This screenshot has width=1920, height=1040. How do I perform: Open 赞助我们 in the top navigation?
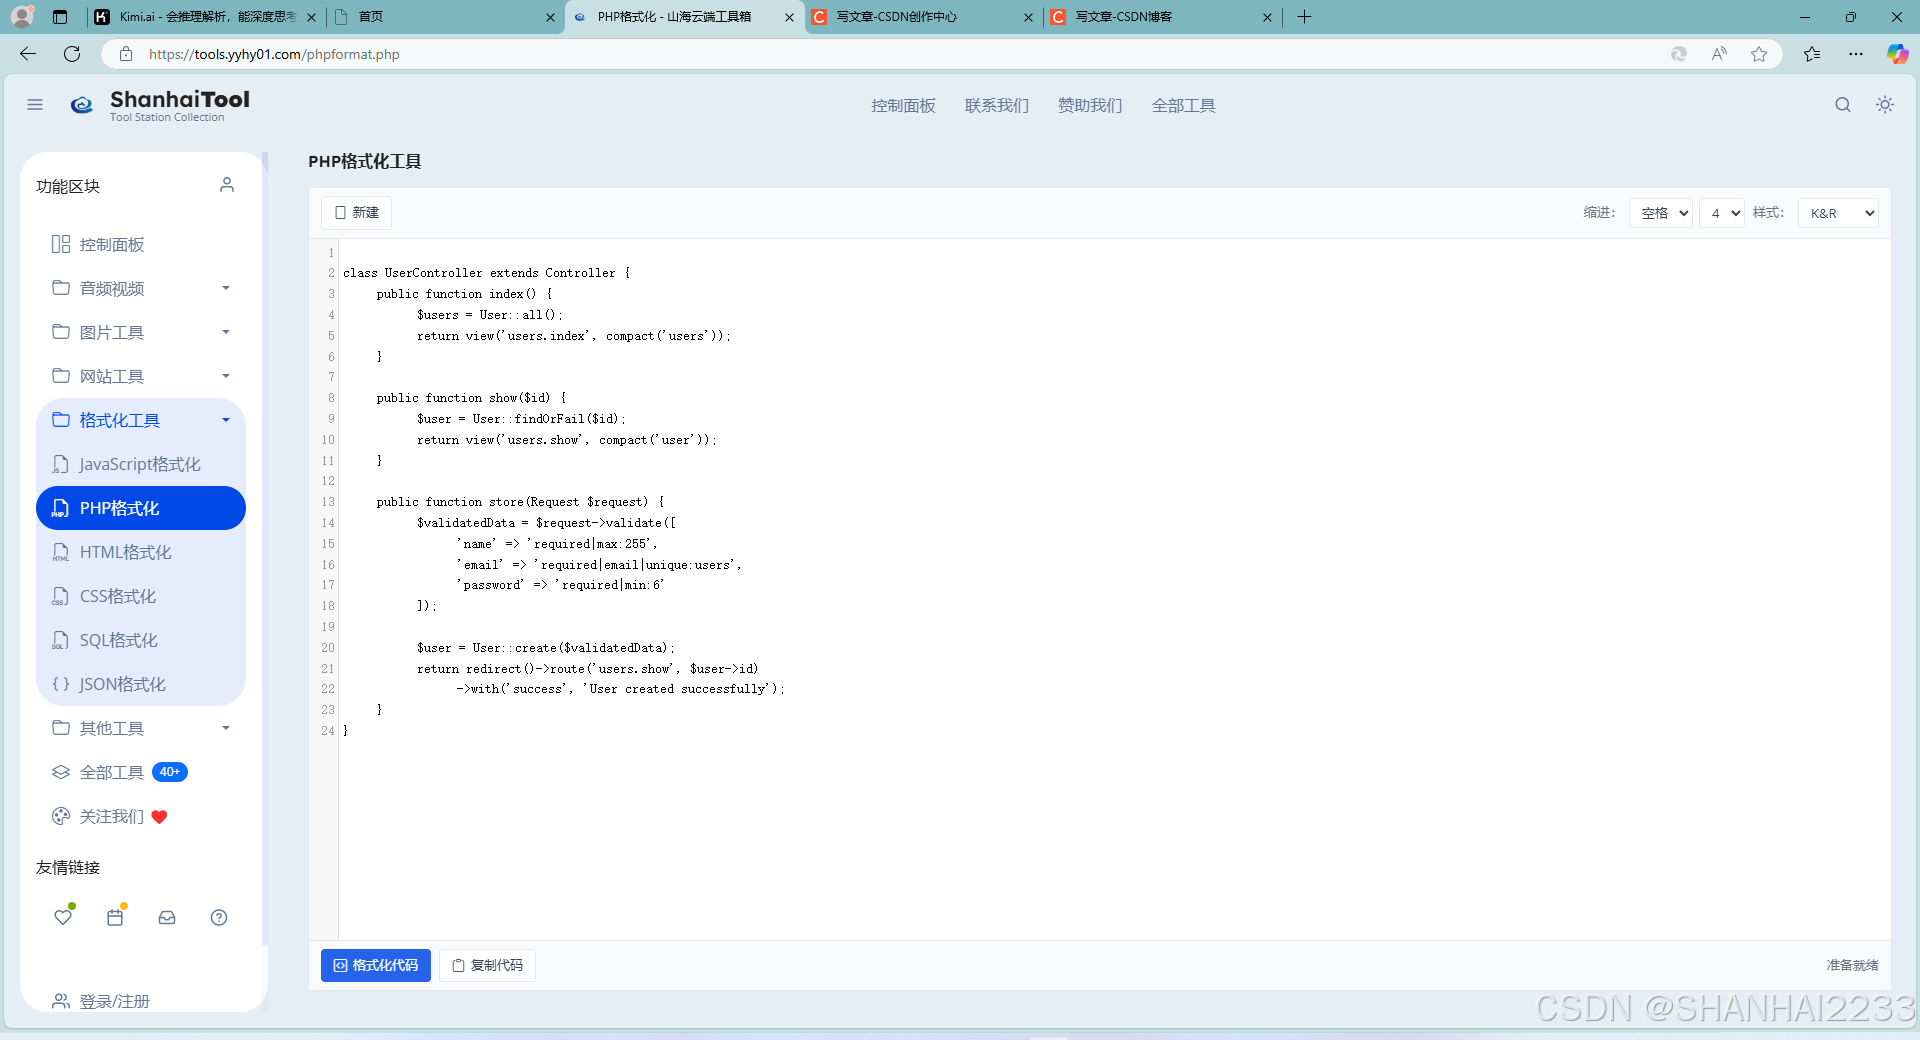pyautogui.click(x=1090, y=105)
